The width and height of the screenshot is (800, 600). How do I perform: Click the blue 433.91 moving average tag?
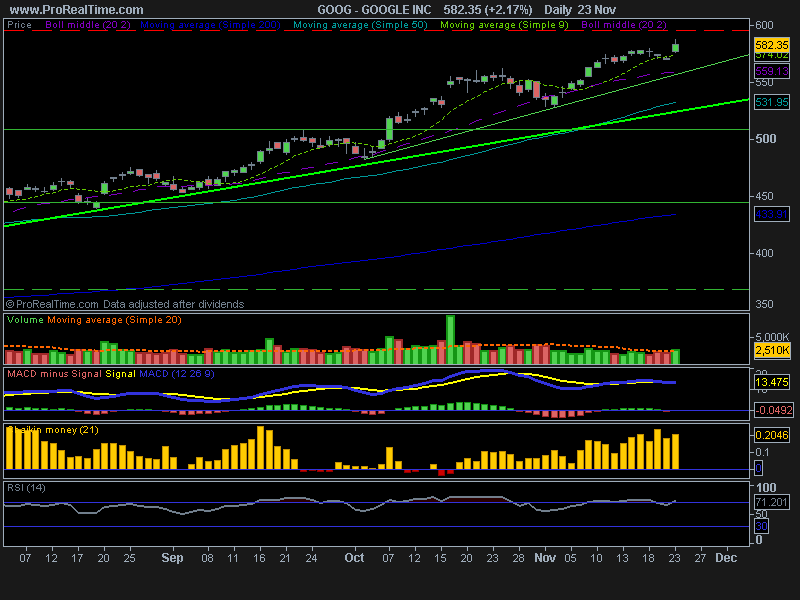coord(771,214)
